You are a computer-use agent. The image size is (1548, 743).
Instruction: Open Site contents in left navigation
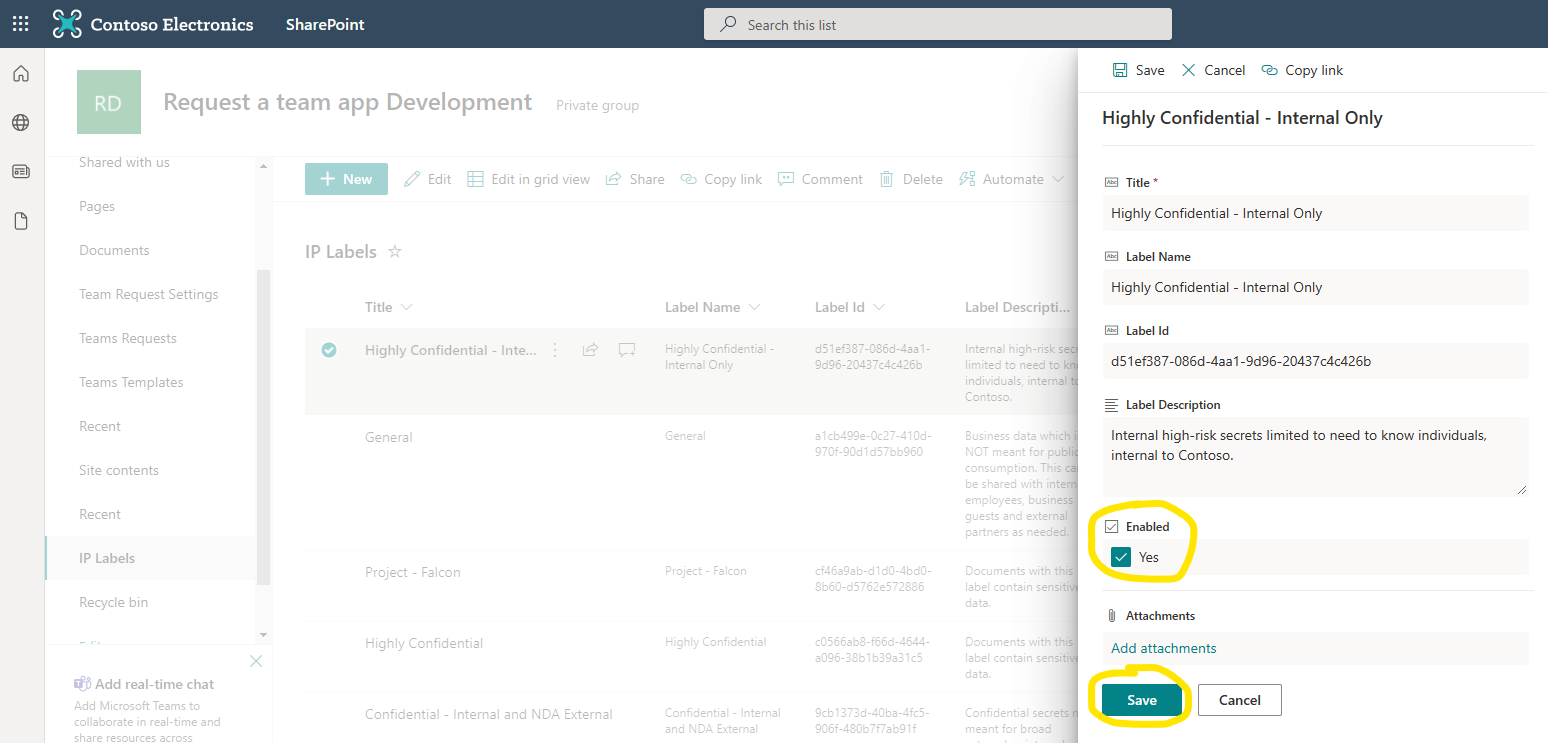coord(119,470)
